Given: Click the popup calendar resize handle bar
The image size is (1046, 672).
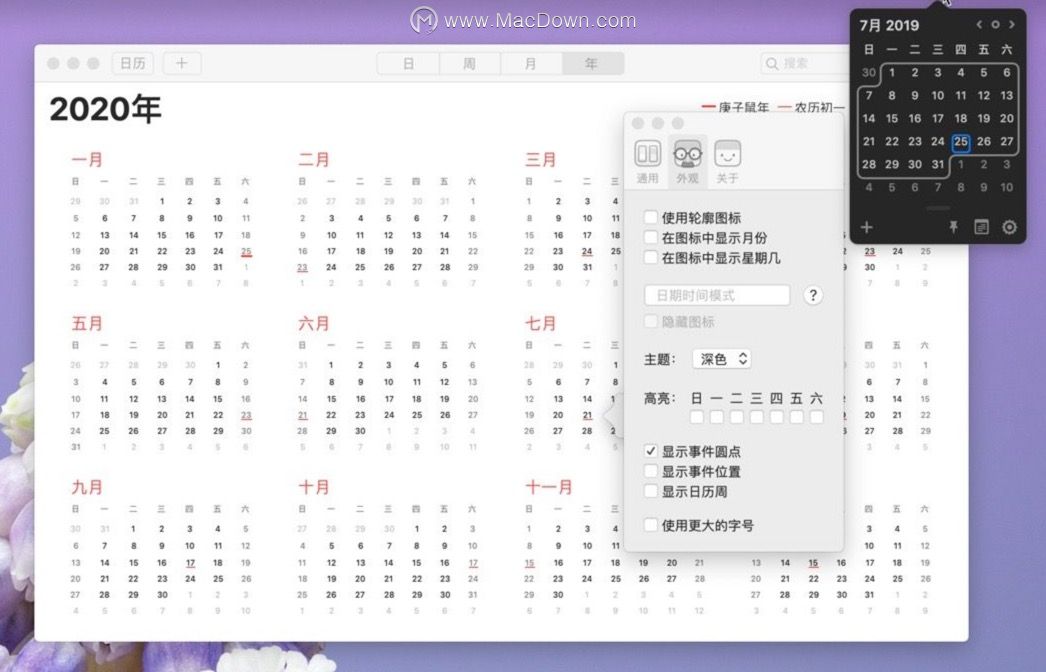Looking at the screenshot, I should [x=937, y=208].
